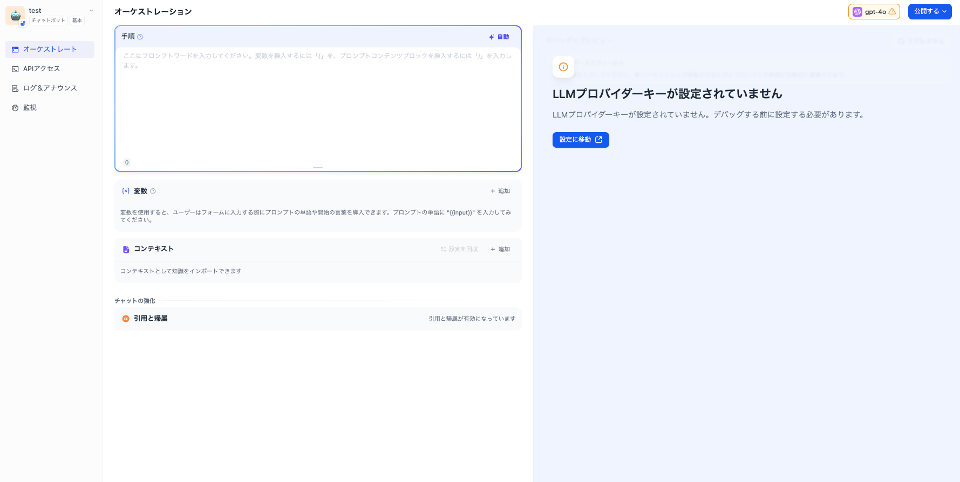Open the ログ&アナウンス sidebar item
This screenshot has height=482, width=960.
50,88
